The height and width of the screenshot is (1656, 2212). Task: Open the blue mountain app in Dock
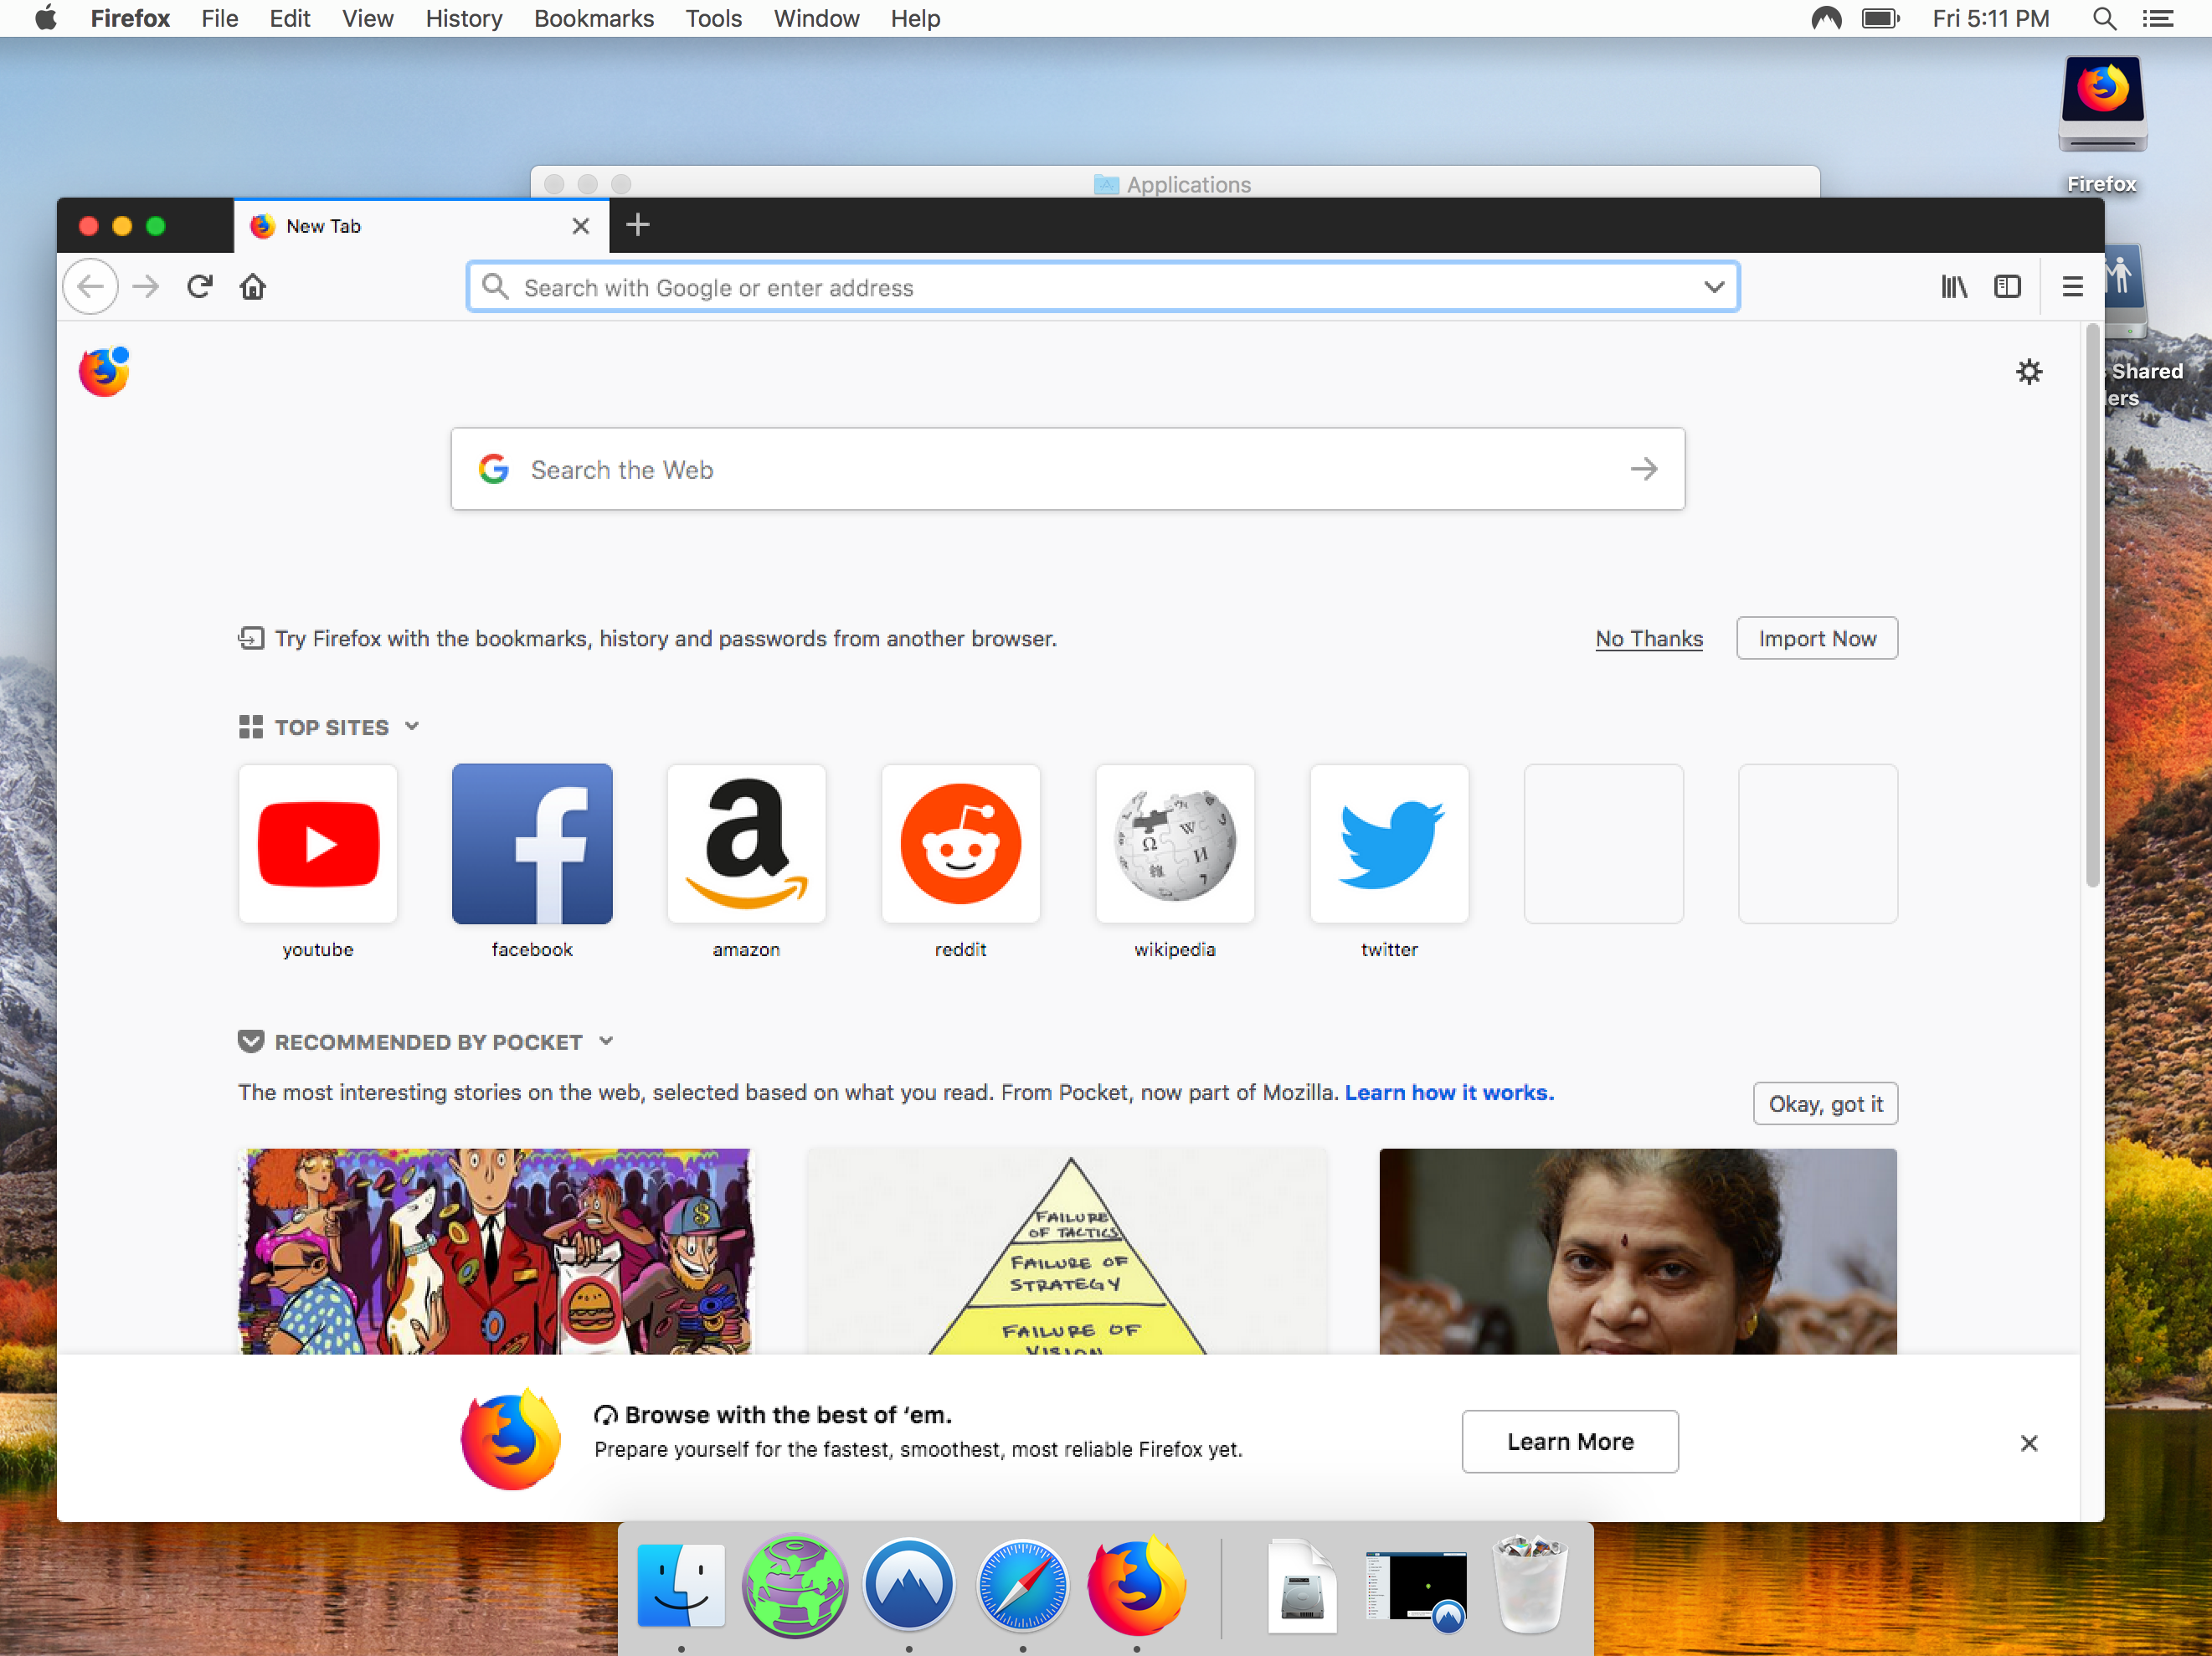tap(909, 1586)
